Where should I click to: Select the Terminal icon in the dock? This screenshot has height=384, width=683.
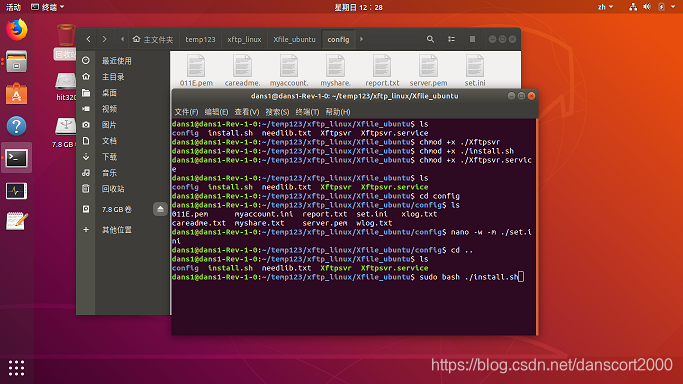(x=17, y=158)
